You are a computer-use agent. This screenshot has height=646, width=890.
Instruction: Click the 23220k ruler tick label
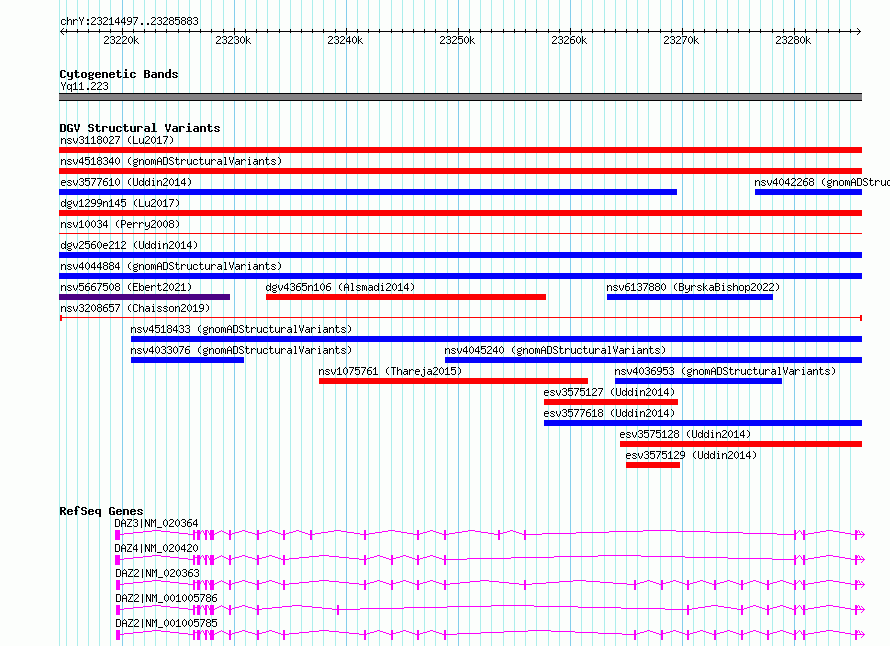[x=121, y=41]
